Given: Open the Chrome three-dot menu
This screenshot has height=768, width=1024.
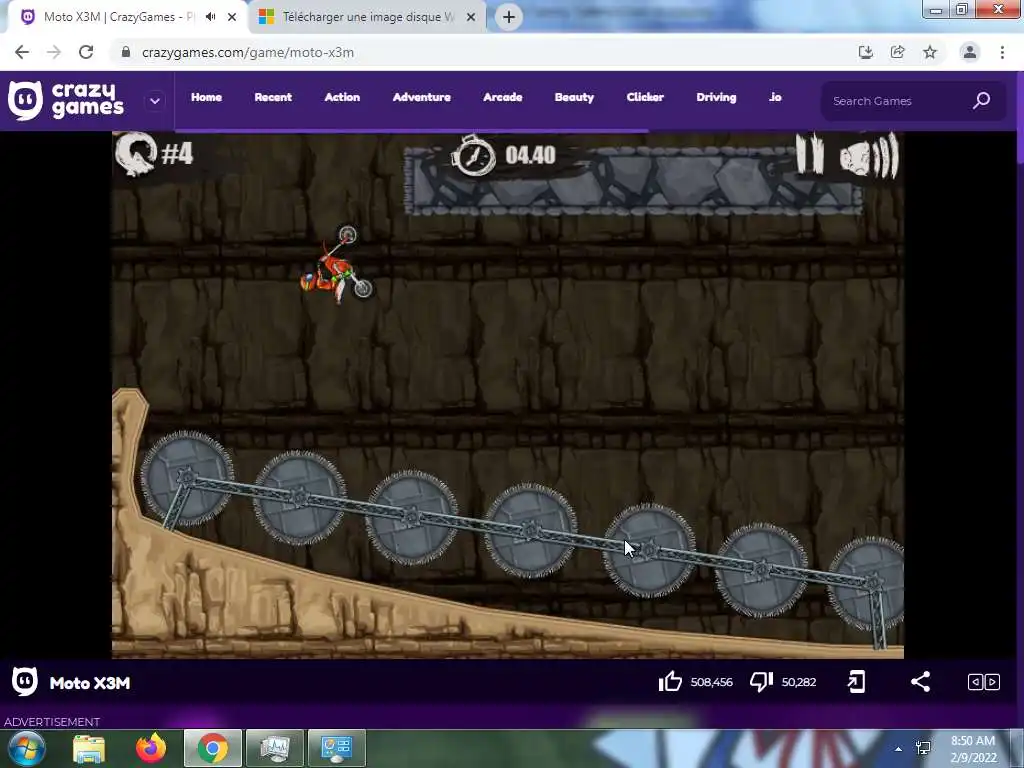Looking at the screenshot, I should pyautogui.click(x=1002, y=52).
